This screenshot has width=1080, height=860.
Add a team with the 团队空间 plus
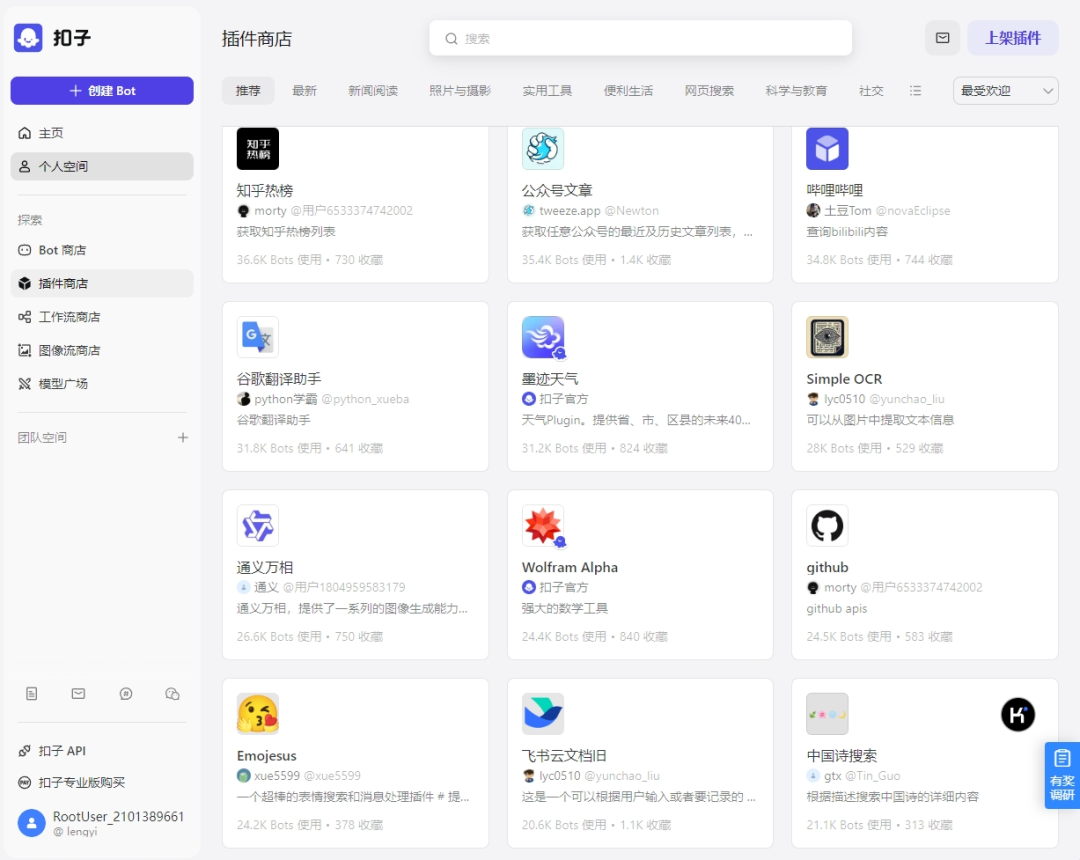tap(183, 437)
